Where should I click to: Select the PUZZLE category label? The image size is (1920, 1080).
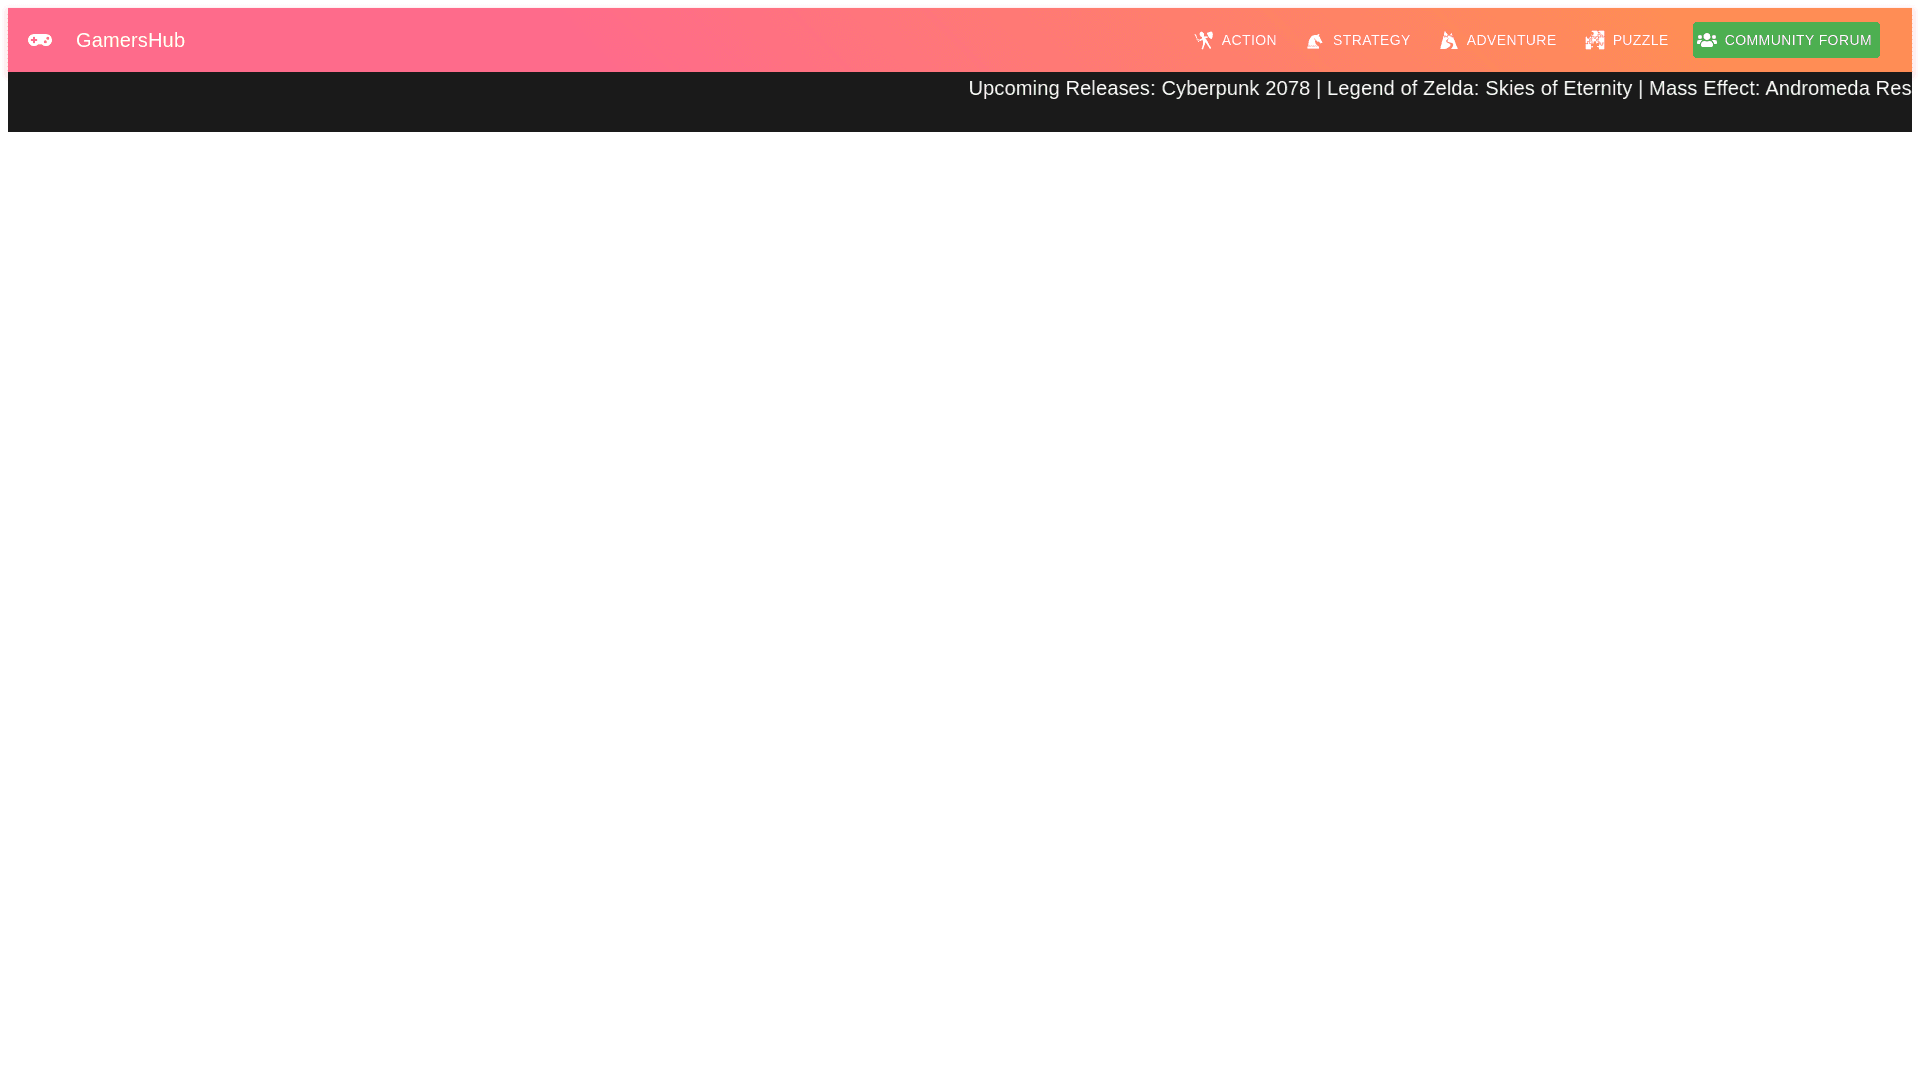pos(1640,40)
